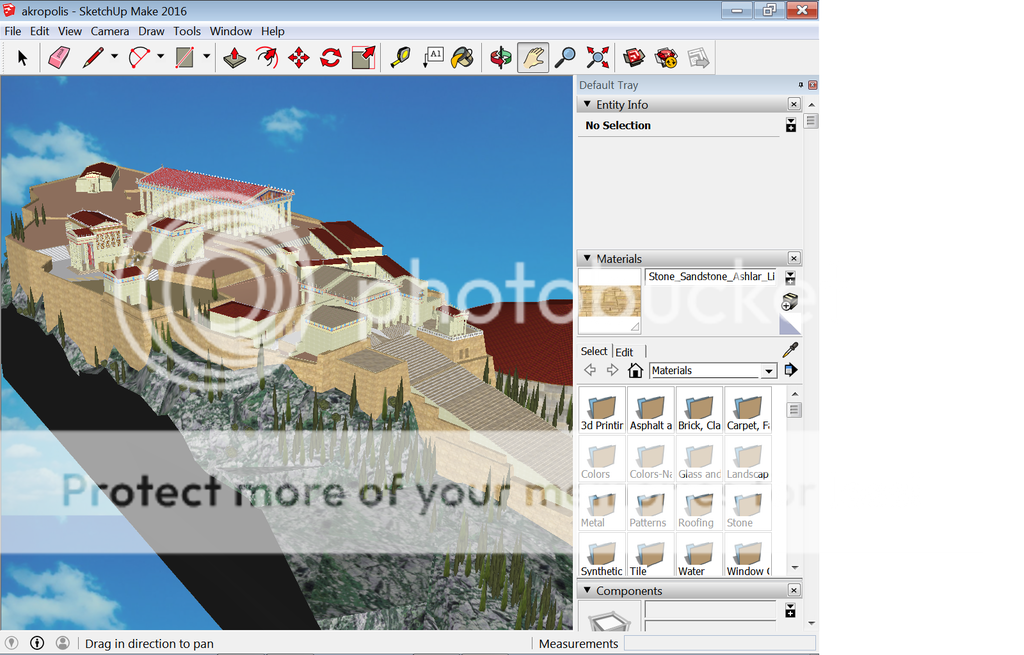Toggle Entity Info details expander
The width and height of the screenshot is (1024, 655).
(791, 125)
